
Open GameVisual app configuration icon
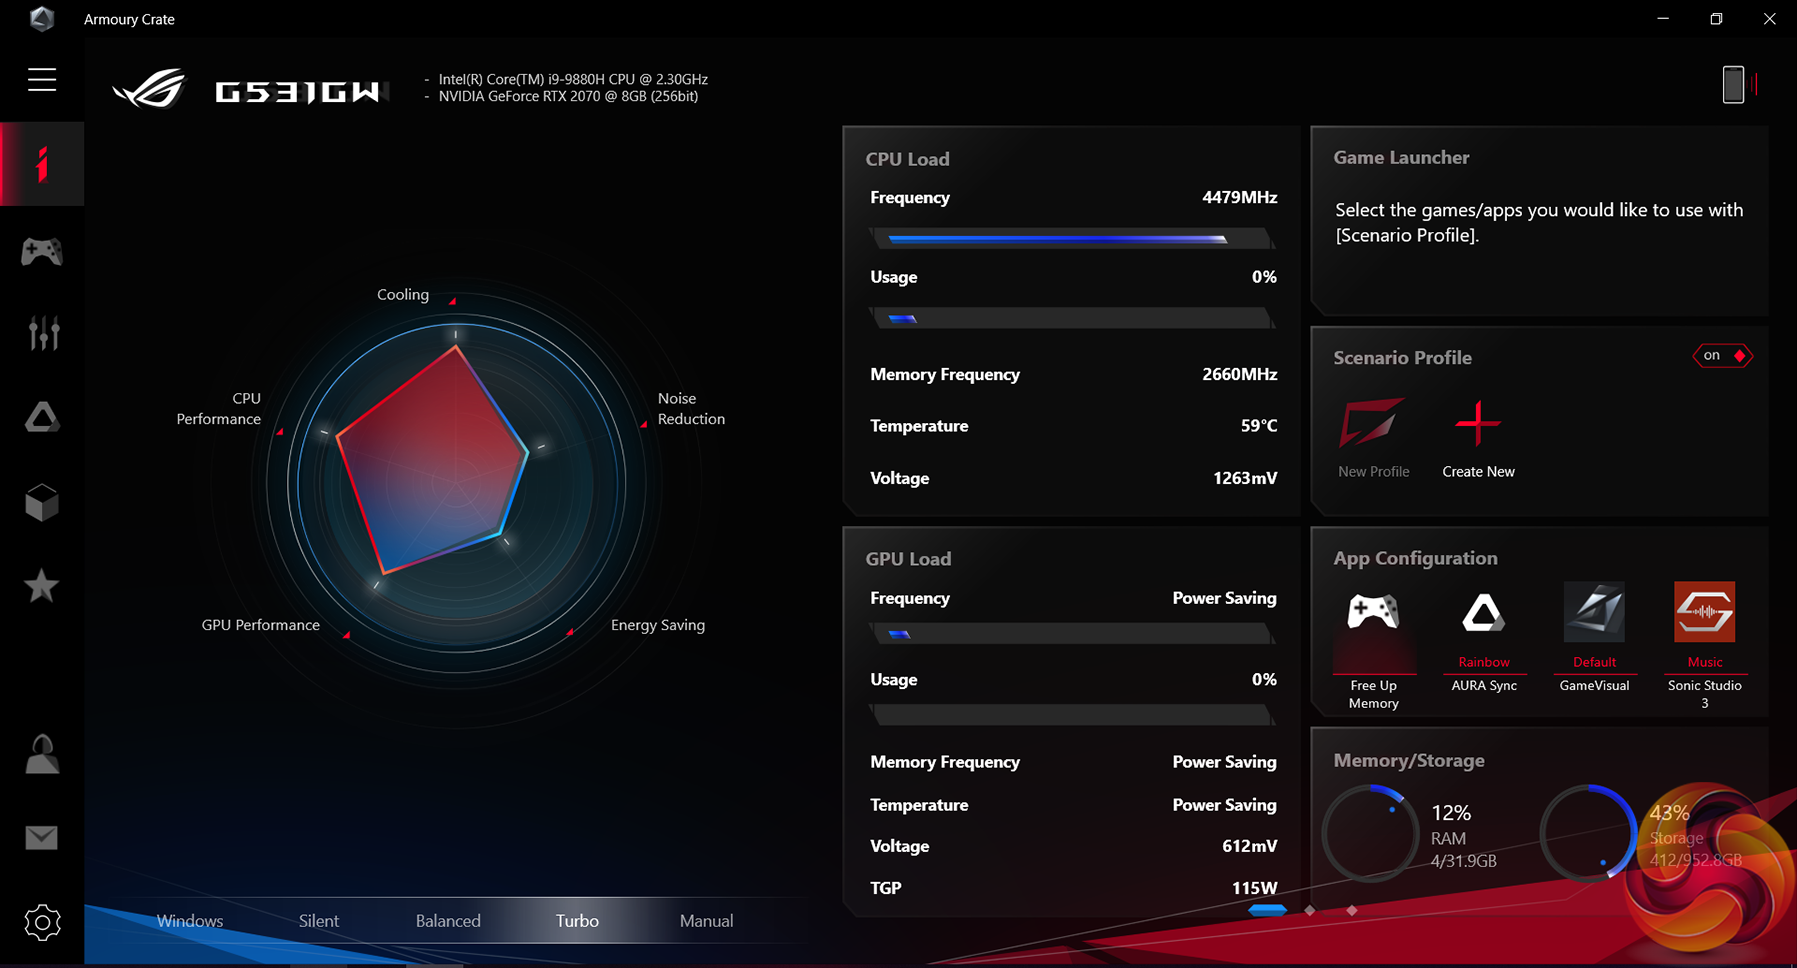(1594, 612)
